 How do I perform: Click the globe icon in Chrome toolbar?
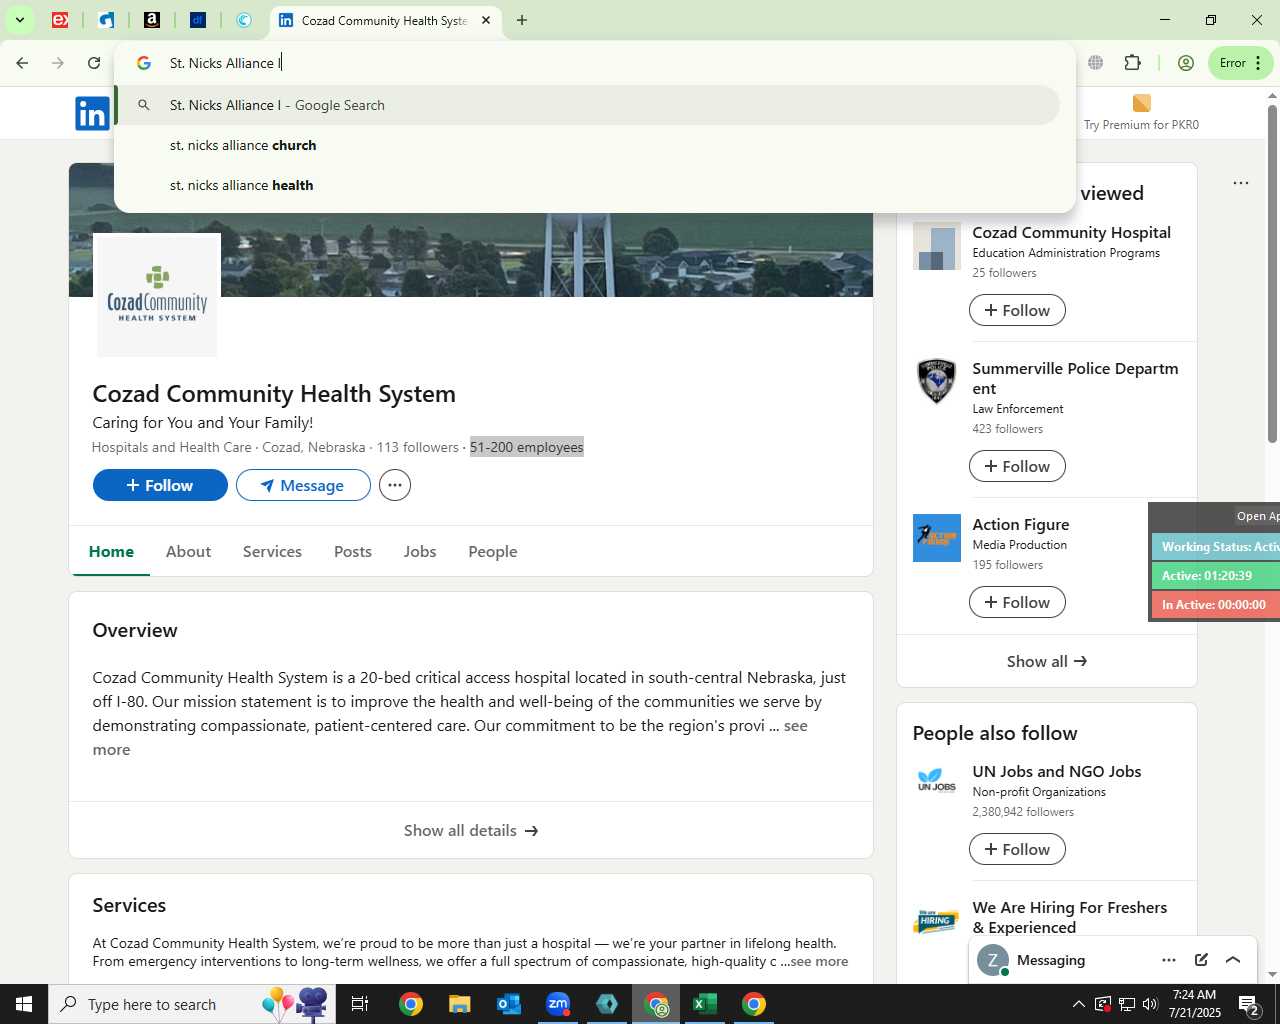coord(1096,63)
